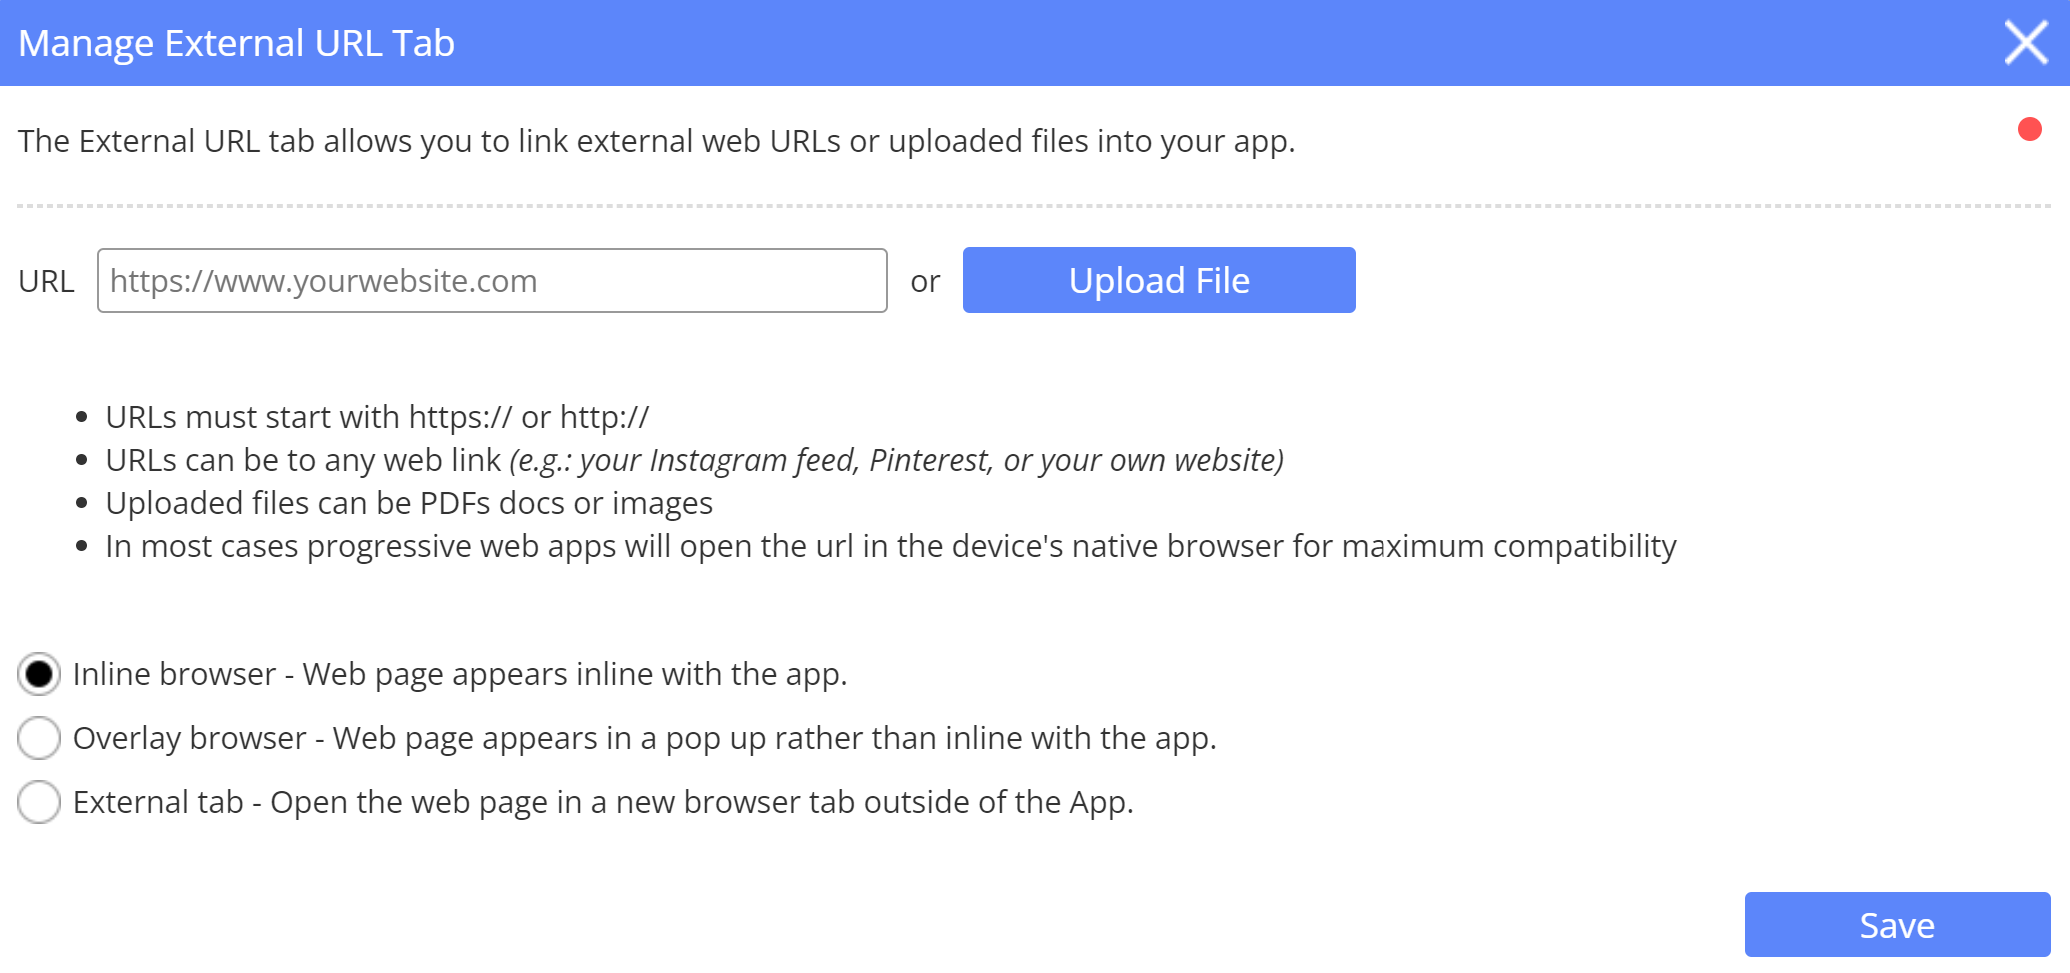This screenshot has width=2070, height=973.
Task: Click the Manage External URL Tab title
Action: pos(236,43)
